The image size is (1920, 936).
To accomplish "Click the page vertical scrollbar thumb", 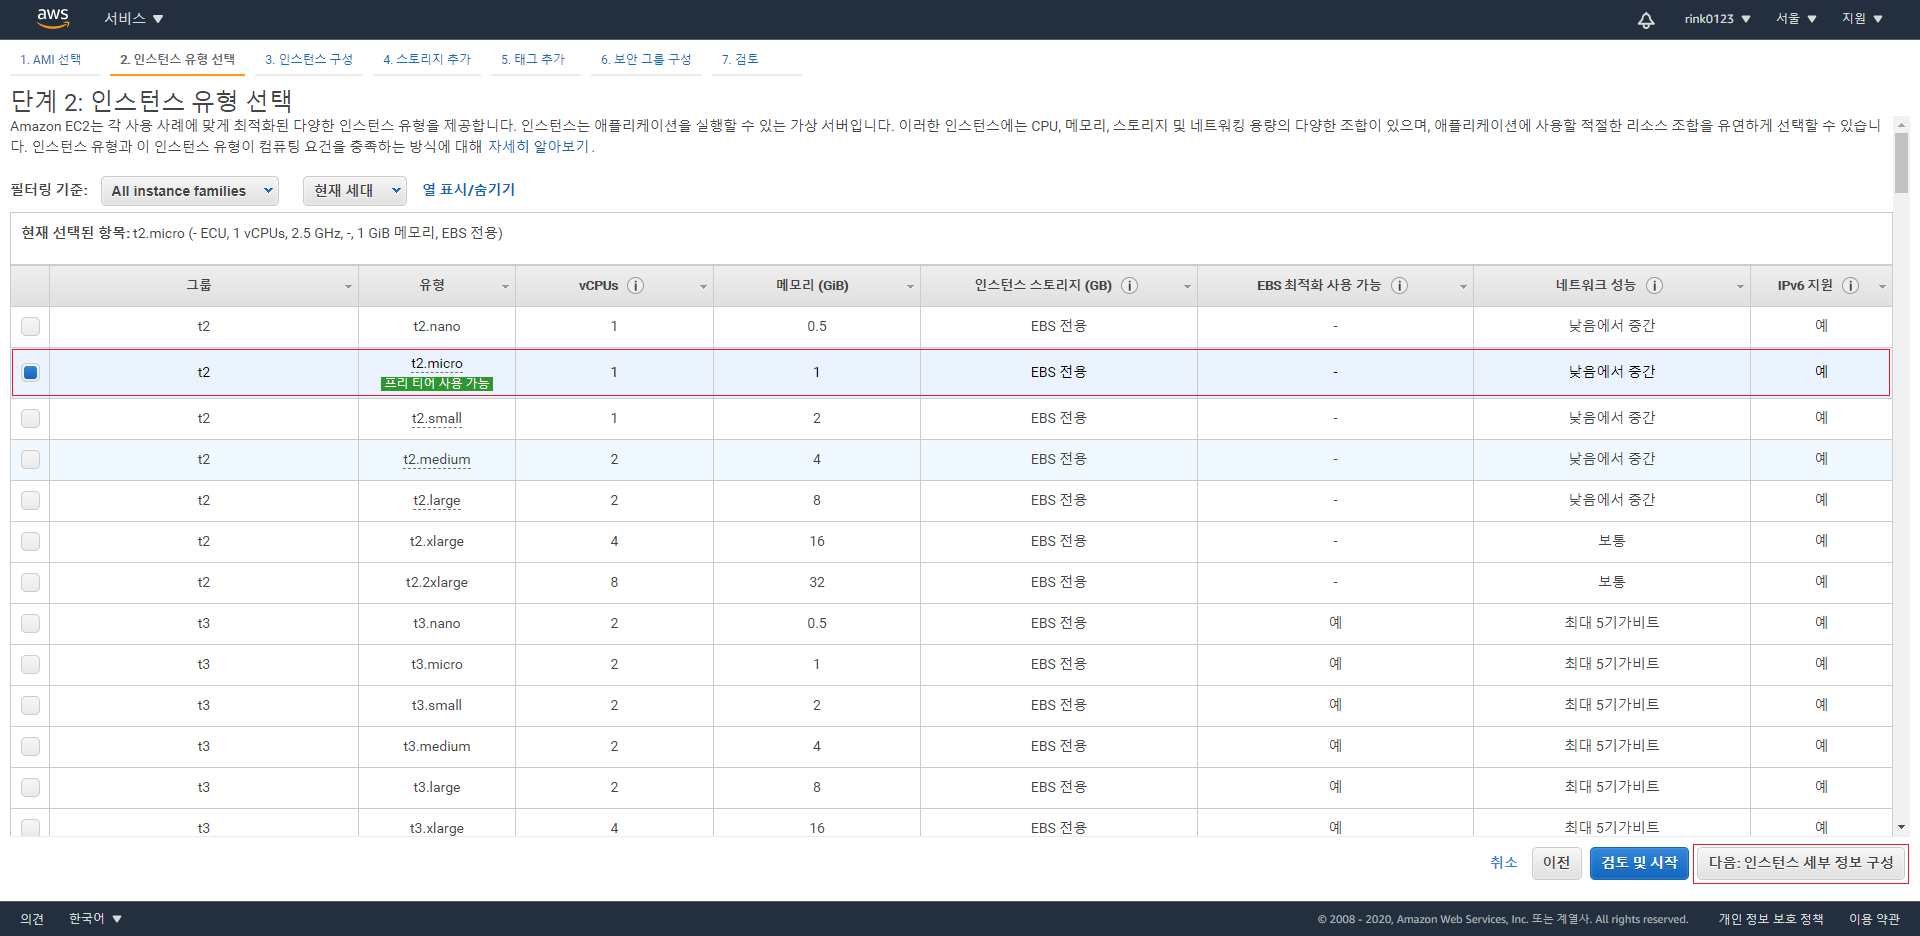I will pos(1901,163).
